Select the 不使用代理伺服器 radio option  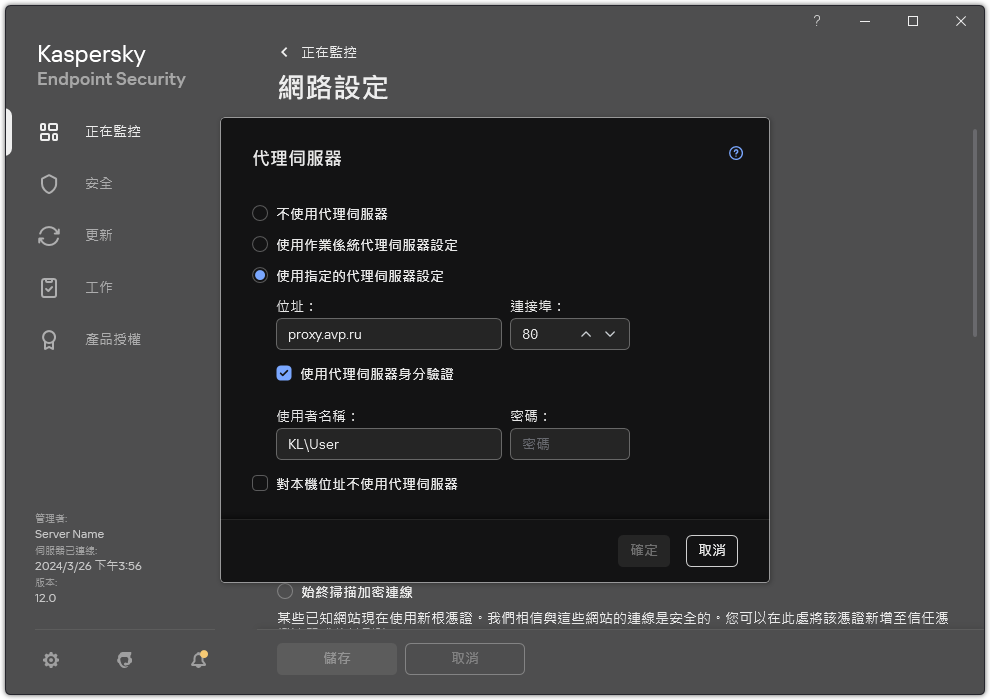(x=259, y=213)
